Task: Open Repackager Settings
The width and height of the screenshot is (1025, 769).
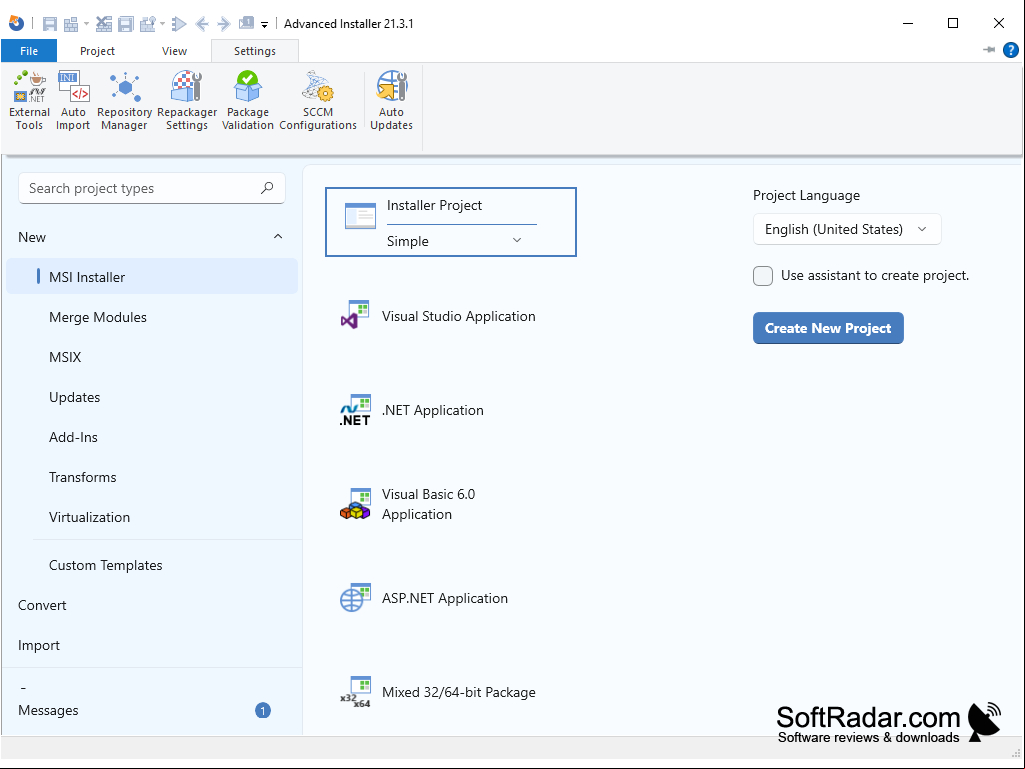Action: point(187,101)
